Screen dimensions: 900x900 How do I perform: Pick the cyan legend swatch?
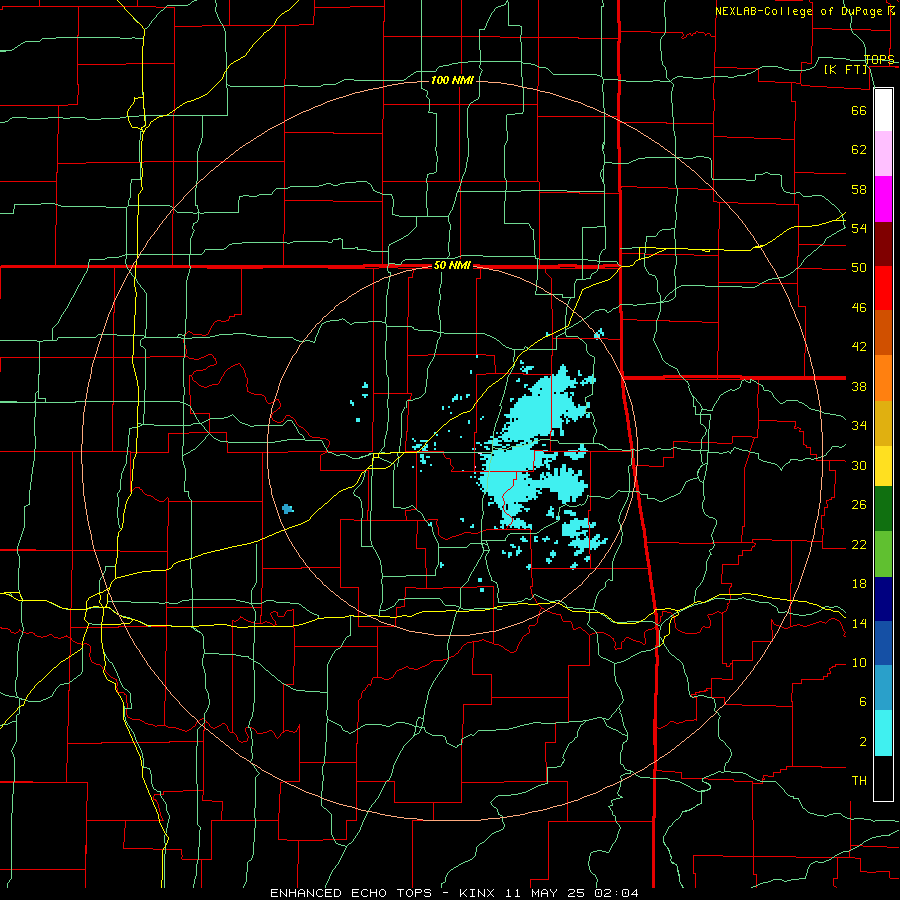pyautogui.click(x=883, y=733)
